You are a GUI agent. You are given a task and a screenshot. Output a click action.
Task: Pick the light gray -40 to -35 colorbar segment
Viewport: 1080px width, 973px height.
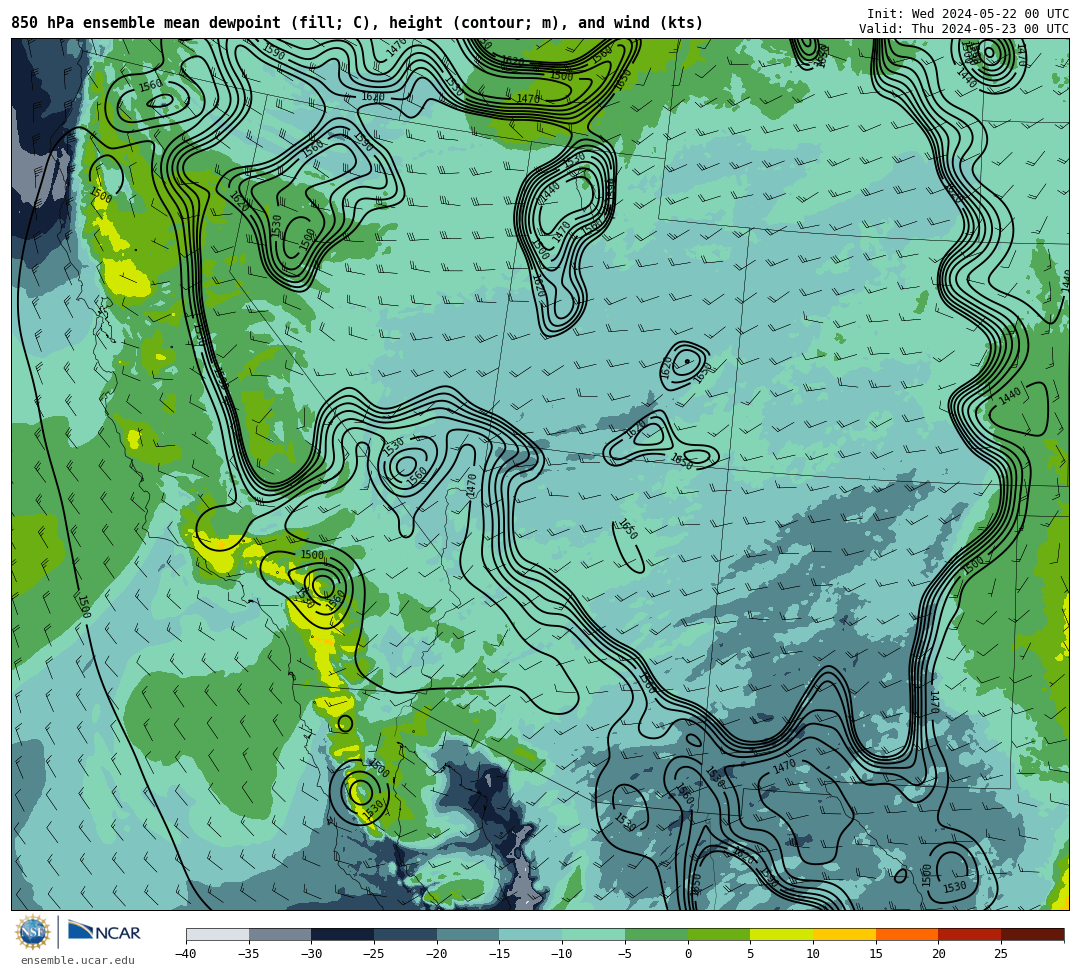(x=218, y=935)
